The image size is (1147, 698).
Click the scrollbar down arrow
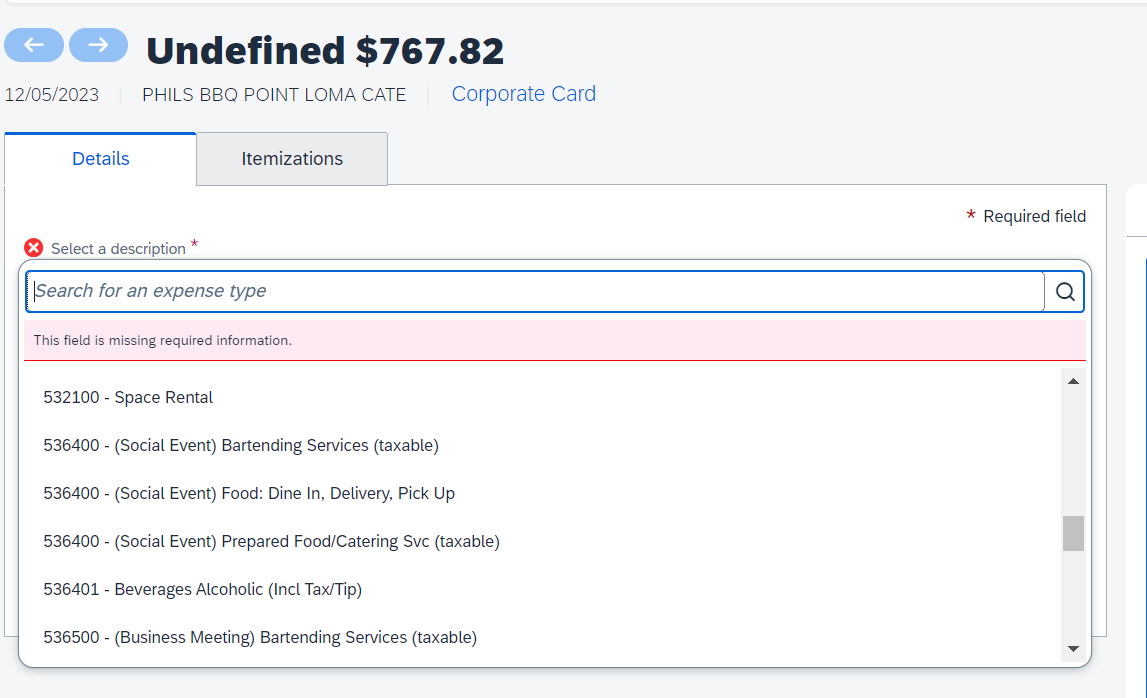pyautogui.click(x=1073, y=648)
